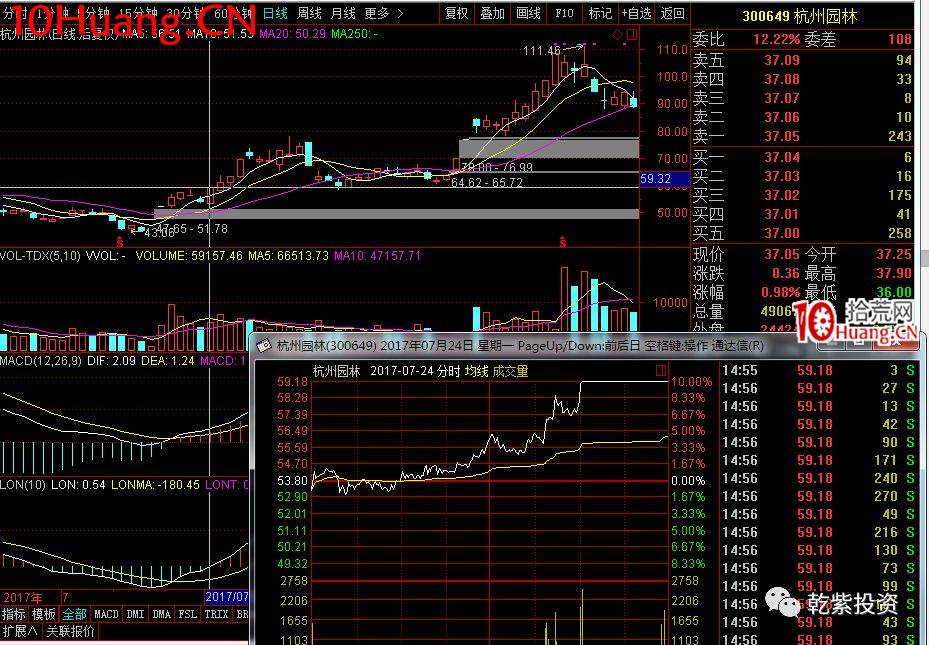Select the 全部 indicator category
Viewport: 929px width, 645px height.
(74, 614)
